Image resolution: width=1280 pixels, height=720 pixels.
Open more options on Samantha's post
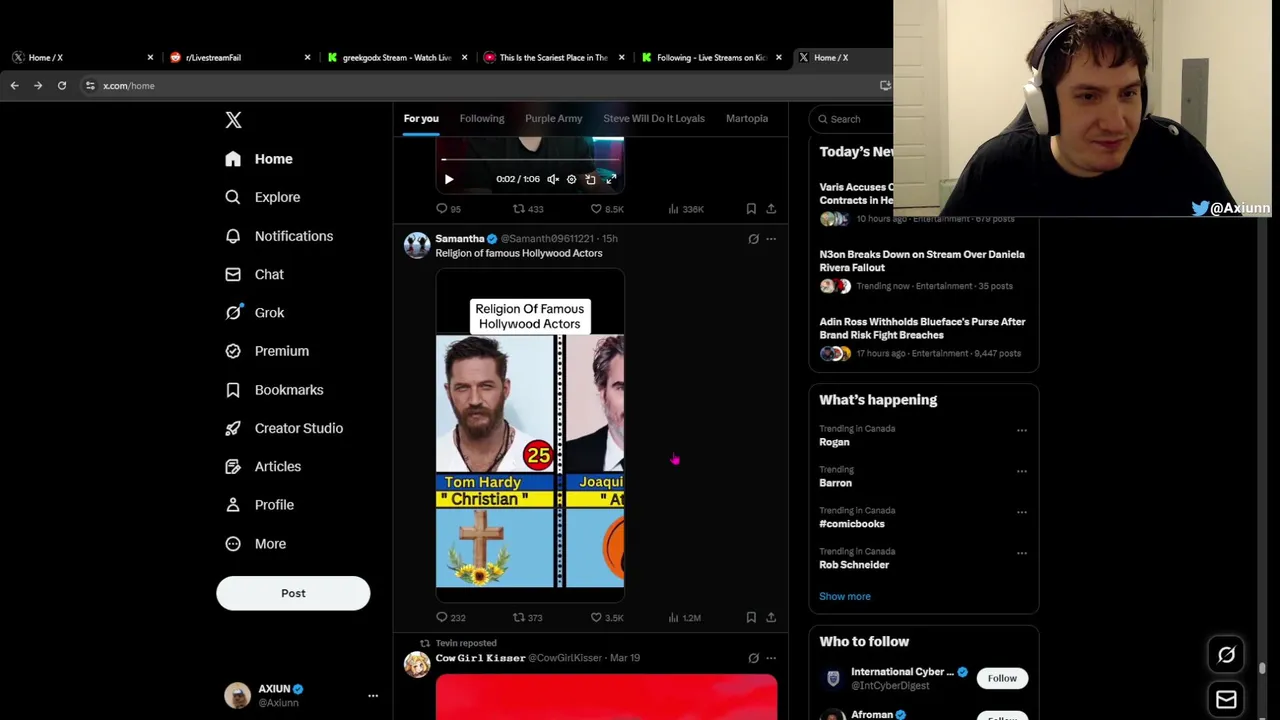click(771, 239)
